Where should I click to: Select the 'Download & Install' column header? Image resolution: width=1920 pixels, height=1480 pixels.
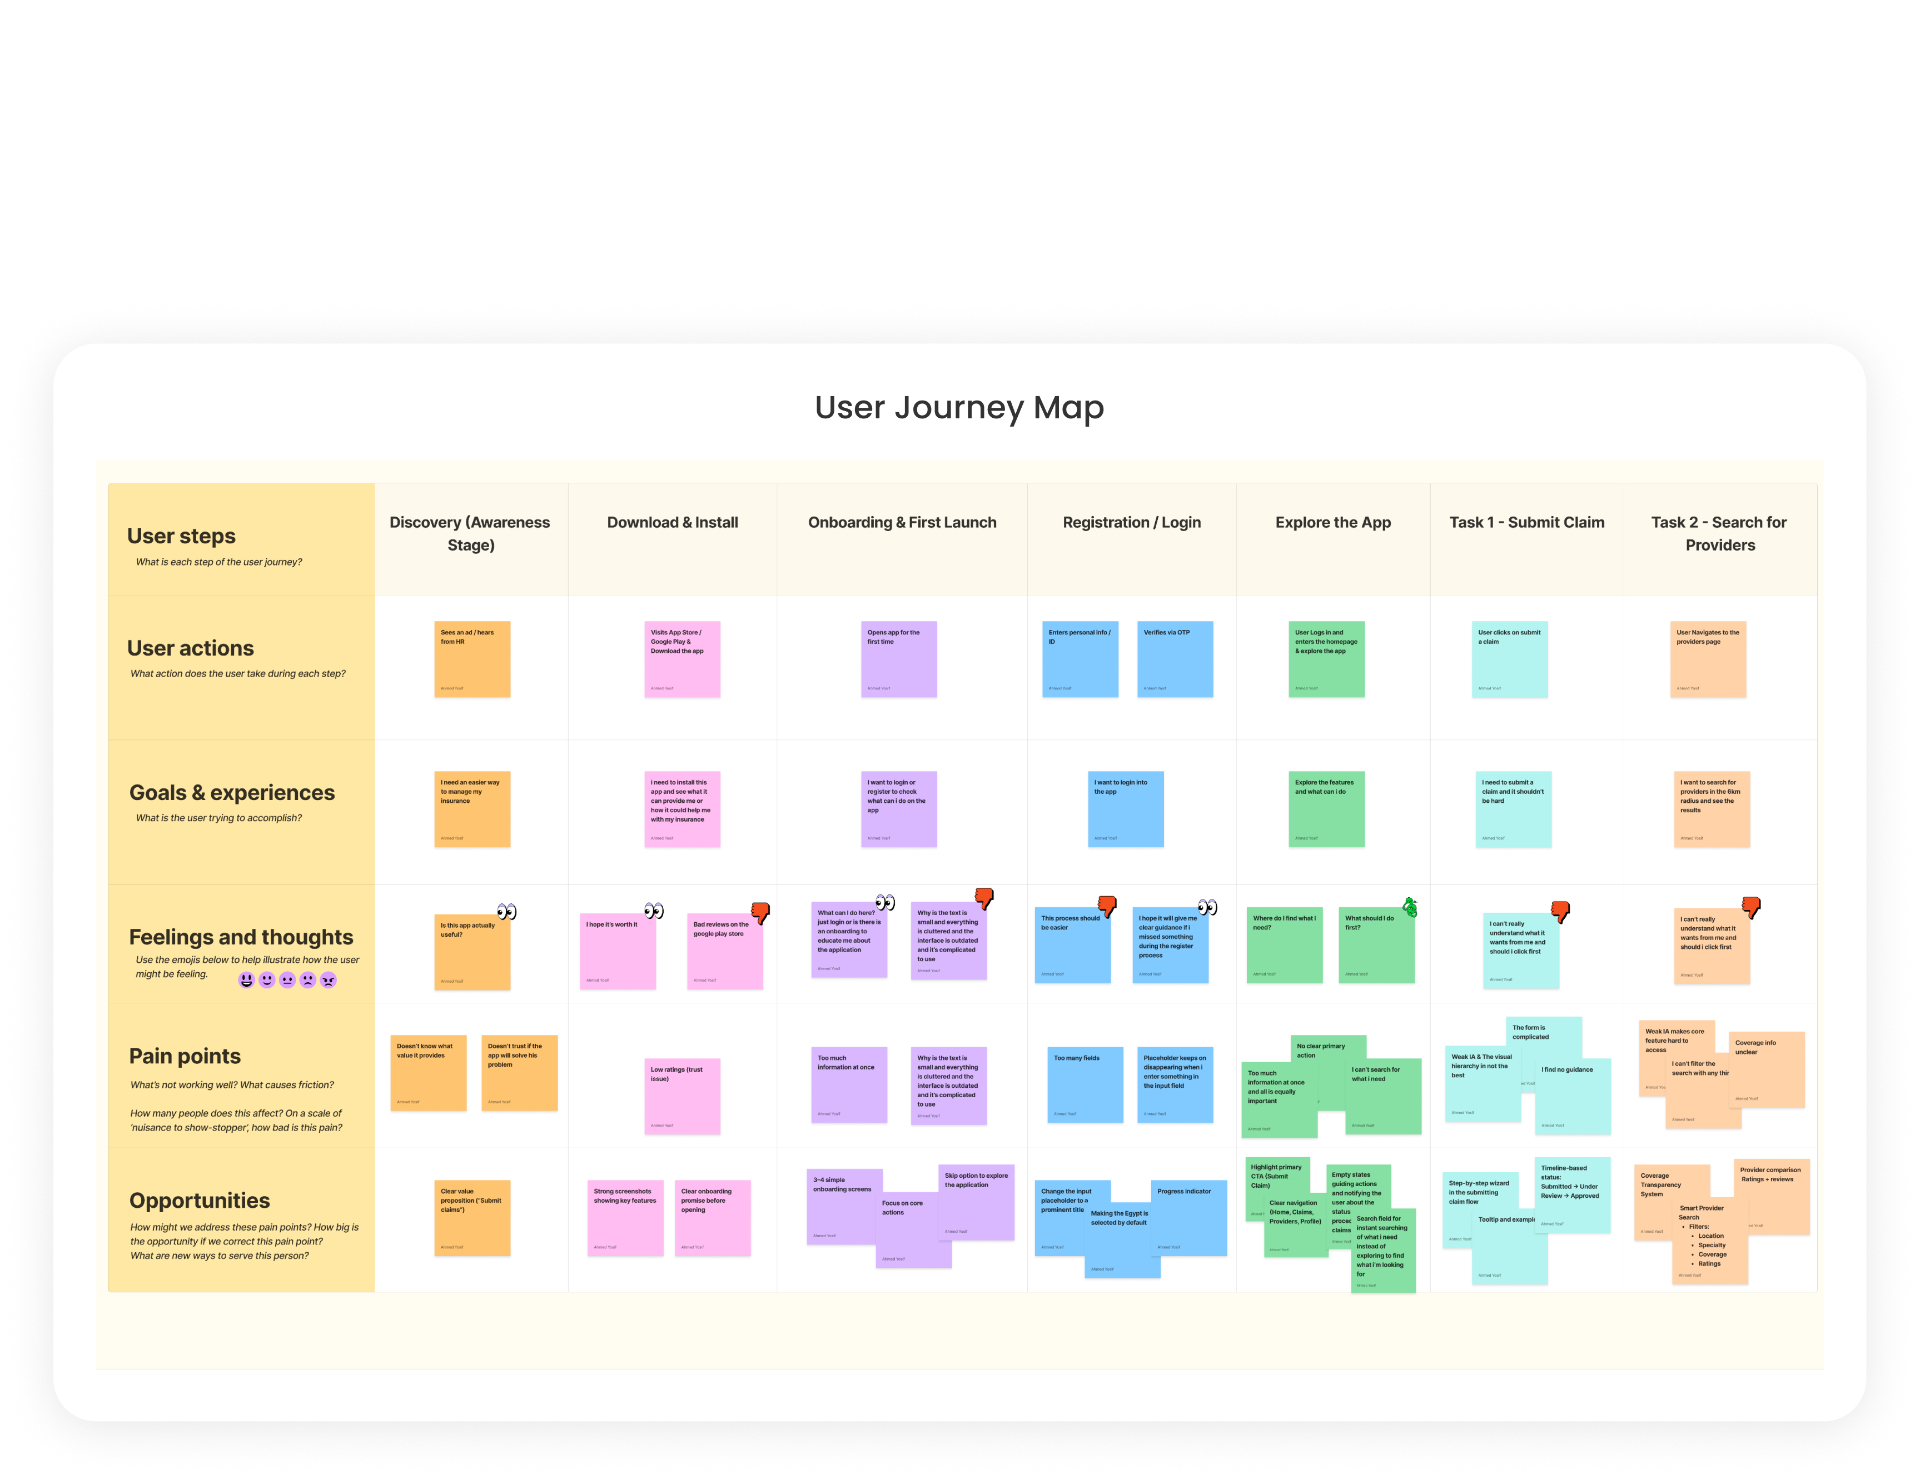[x=673, y=522]
